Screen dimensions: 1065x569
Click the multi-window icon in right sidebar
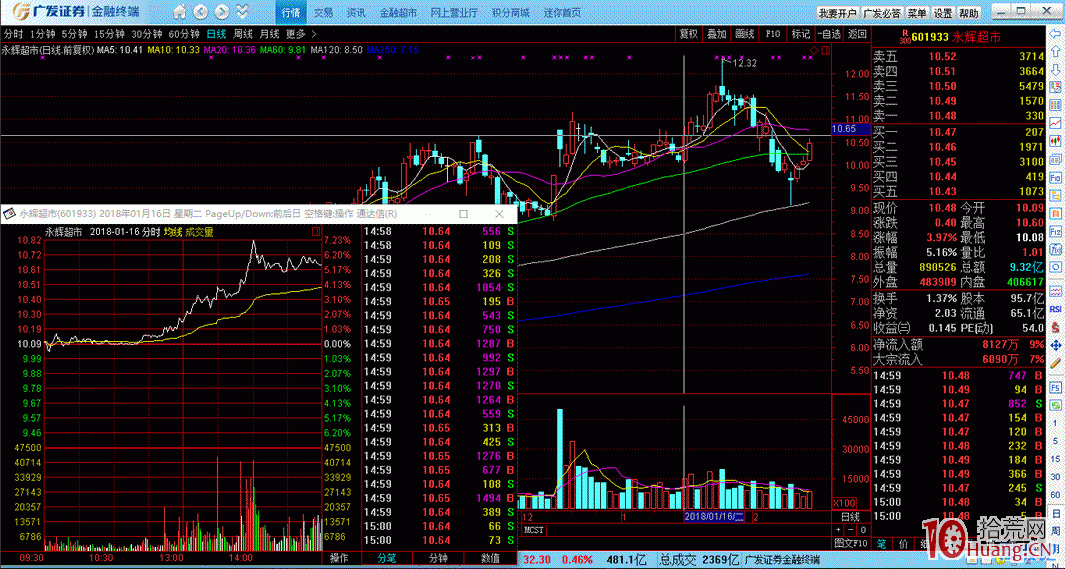pyautogui.click(x=1055, y=158)
